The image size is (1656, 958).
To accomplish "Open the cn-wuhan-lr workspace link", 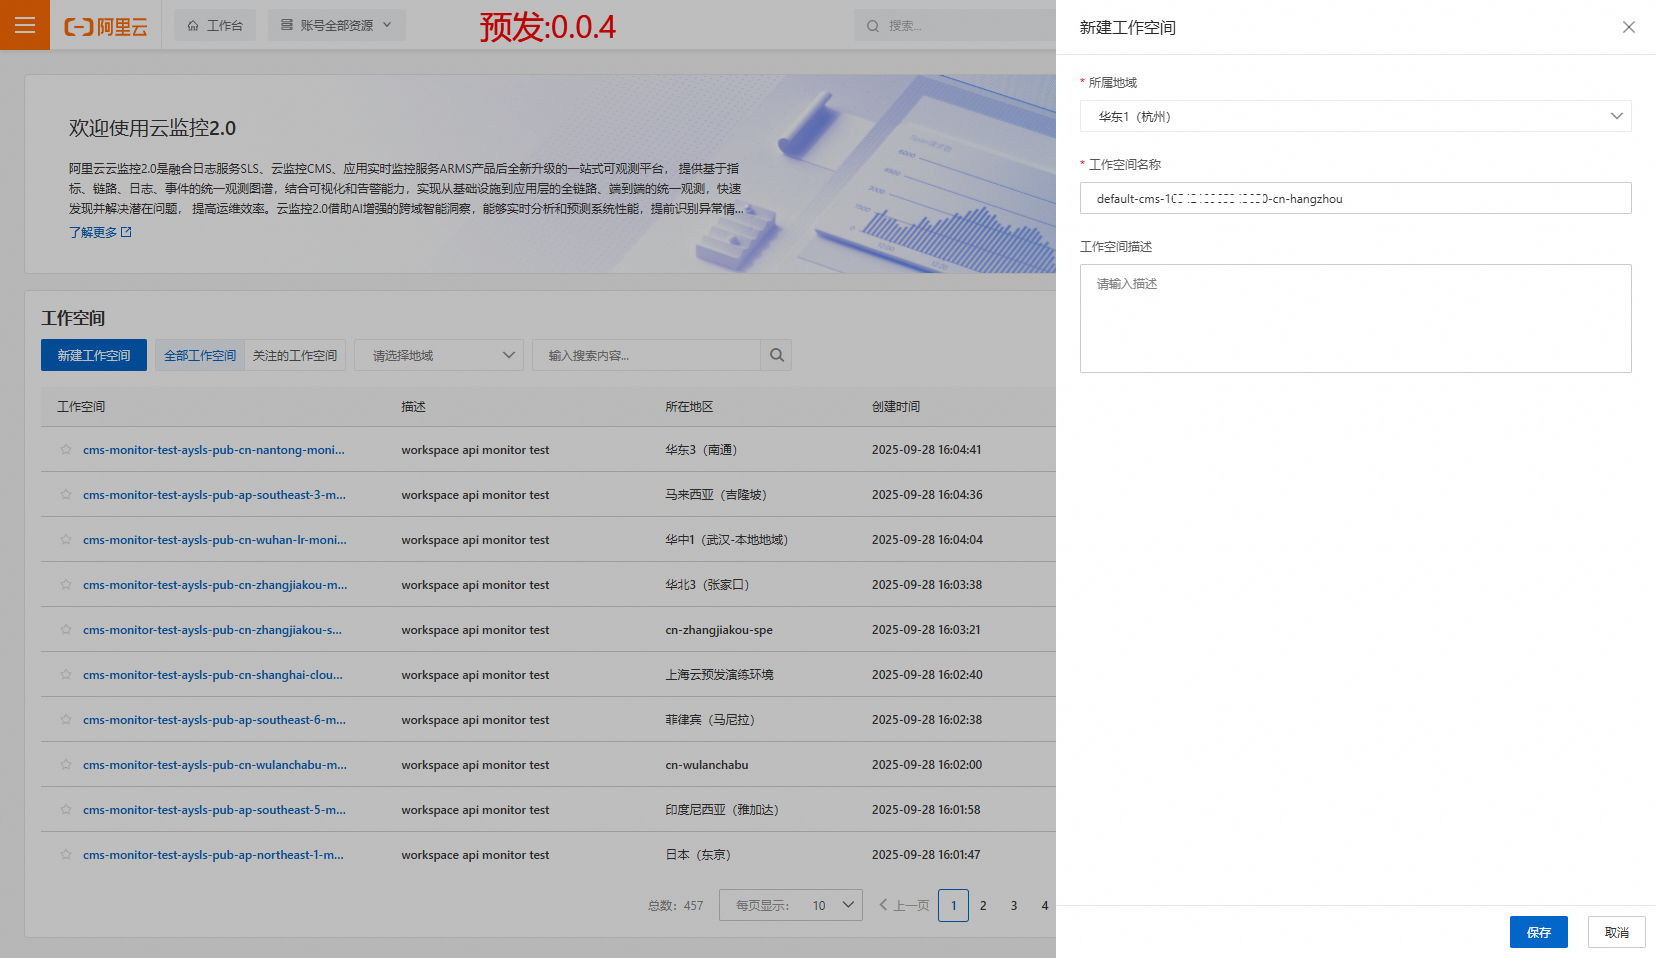I will [x=215, y=540].
